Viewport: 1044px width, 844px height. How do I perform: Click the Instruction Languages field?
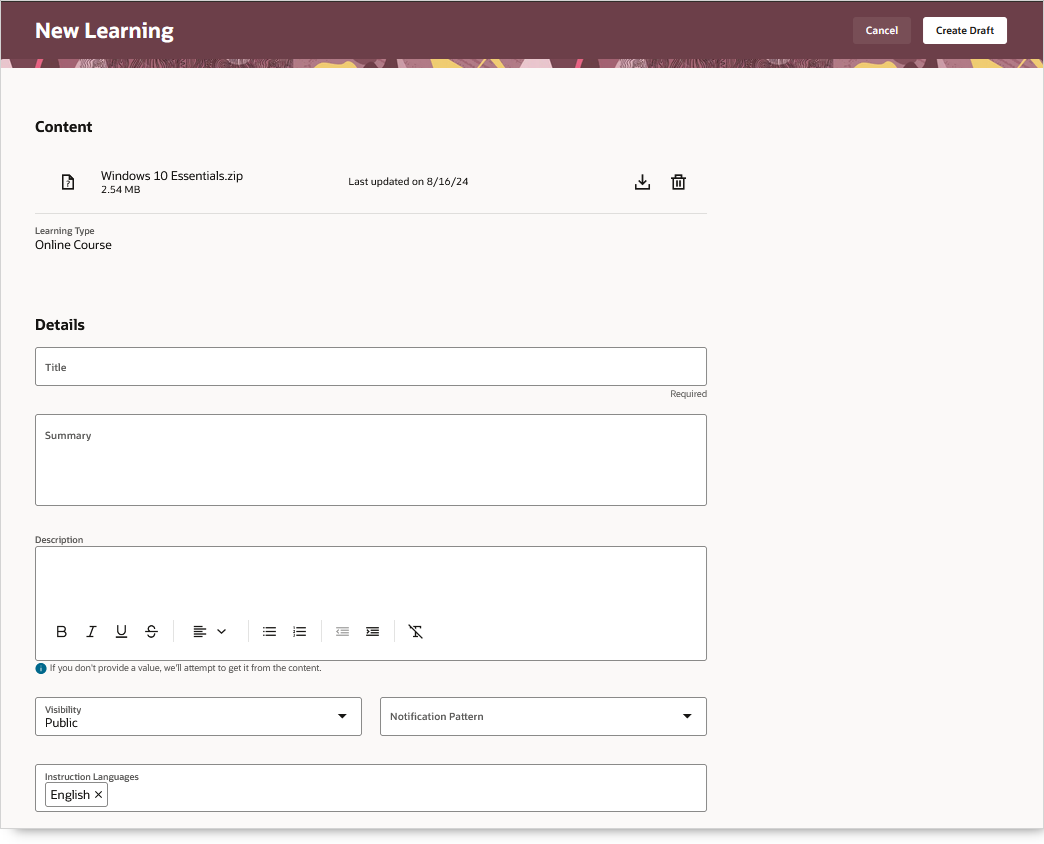coord(371,787)
